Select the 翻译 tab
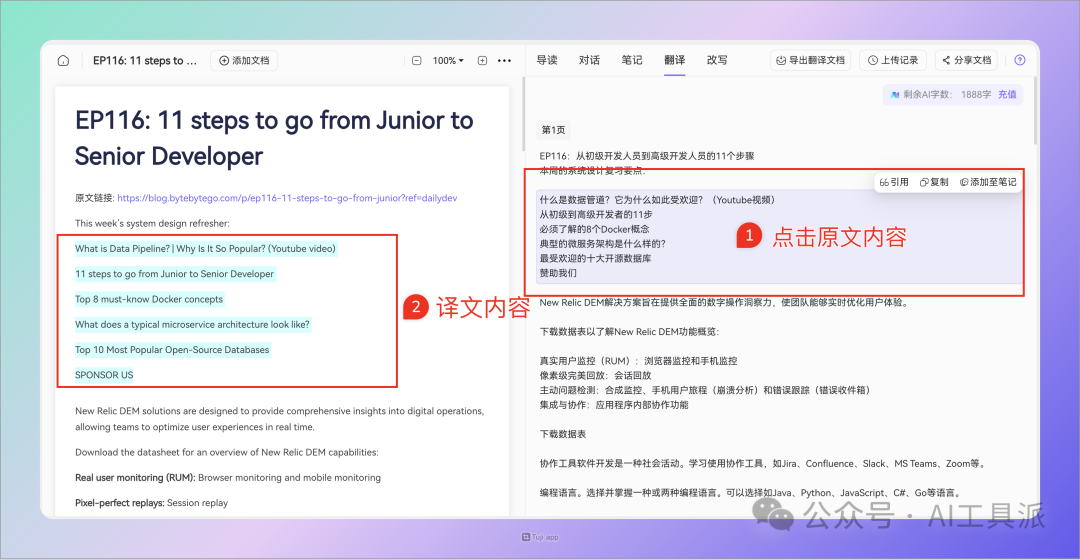Viewport: 1080px width, 559px height. tap(674, 60)
